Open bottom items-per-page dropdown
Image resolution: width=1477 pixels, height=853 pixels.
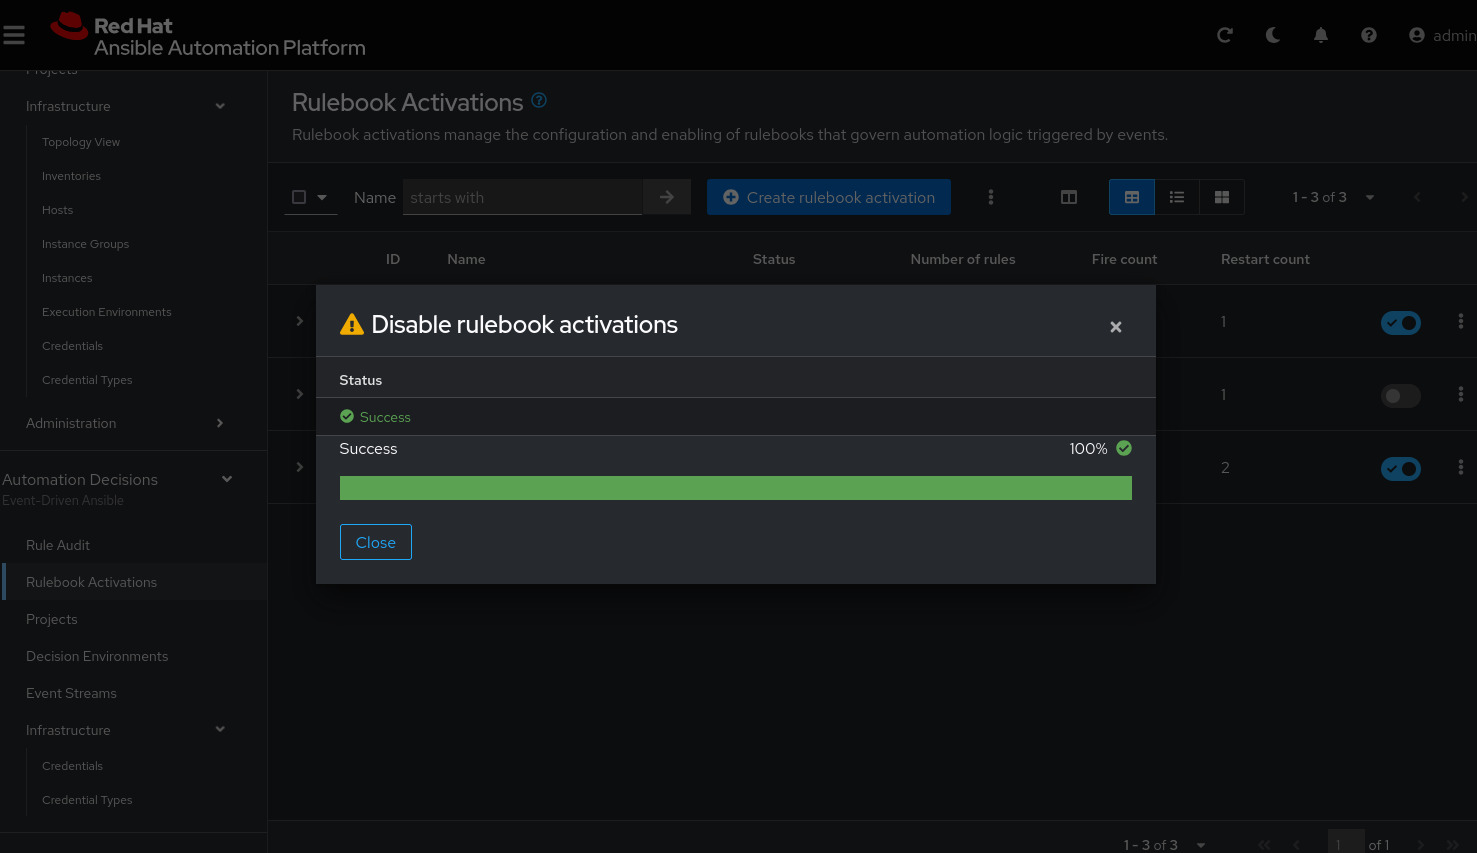[x=1164, y=845]
